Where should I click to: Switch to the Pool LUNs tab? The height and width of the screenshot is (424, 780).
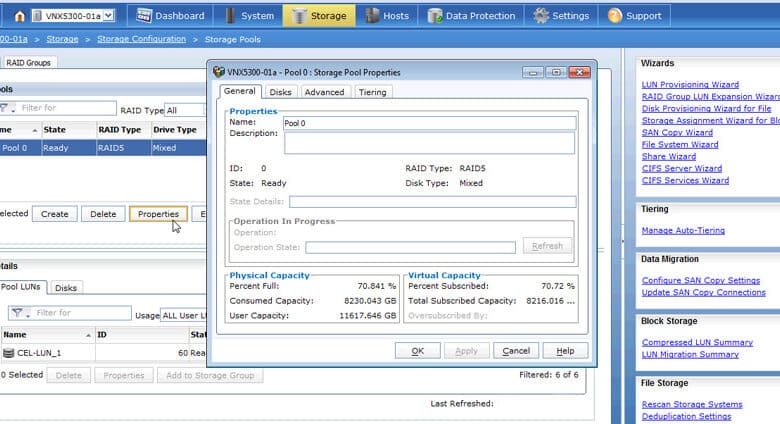22,287
